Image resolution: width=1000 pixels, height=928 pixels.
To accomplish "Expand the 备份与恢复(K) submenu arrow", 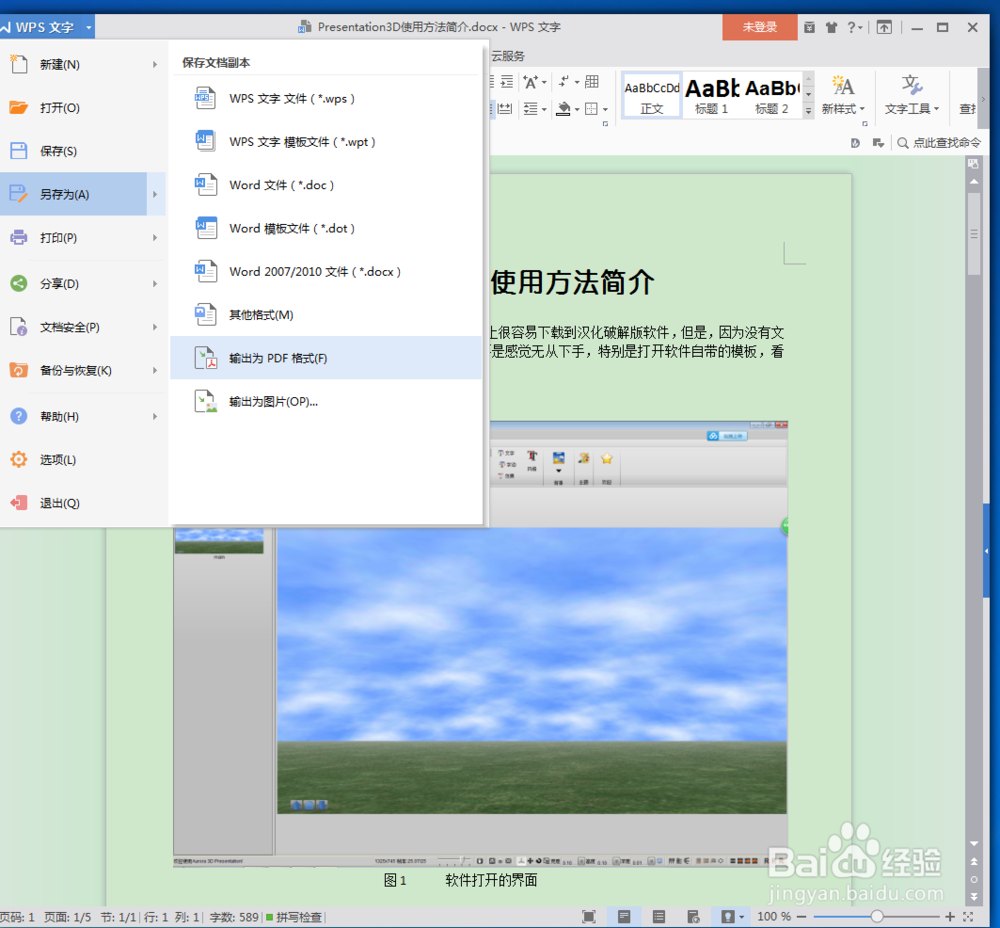I will [155, 370].
